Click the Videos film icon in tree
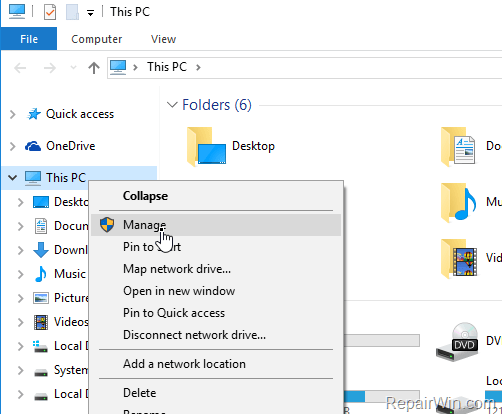This screenshot has height=414, width=502. point(41,322)
